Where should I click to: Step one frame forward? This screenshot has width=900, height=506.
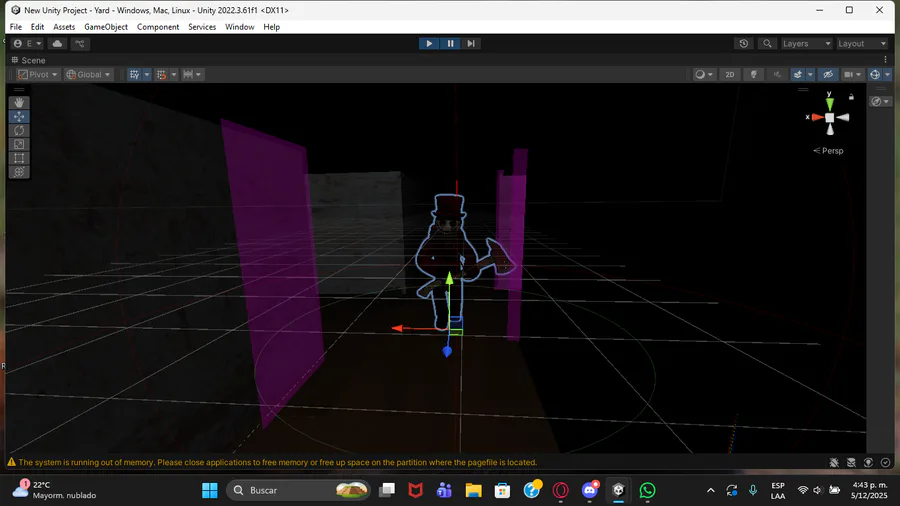pos(471,44)
